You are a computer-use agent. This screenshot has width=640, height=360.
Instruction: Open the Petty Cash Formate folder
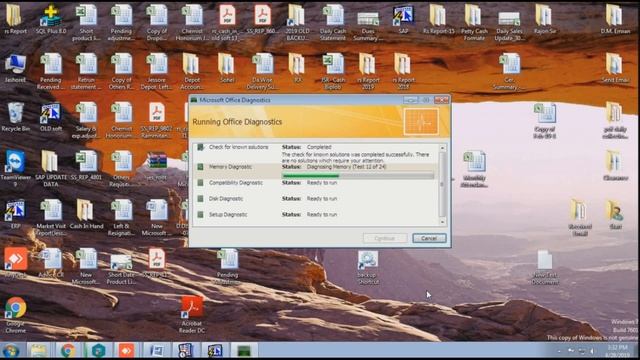click(474, 22)
